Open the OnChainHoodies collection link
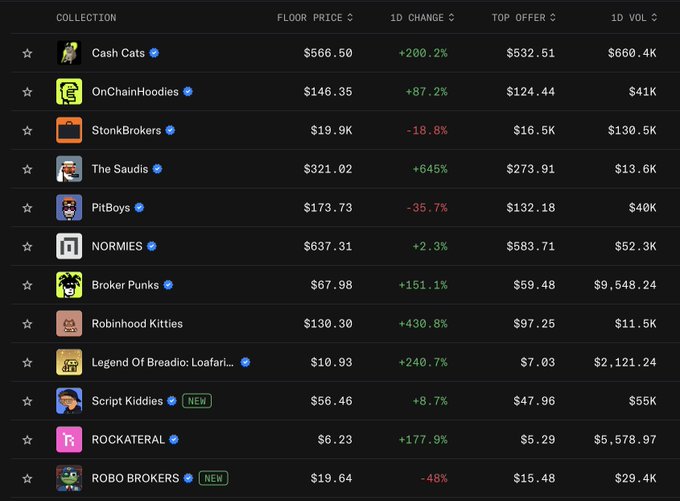The image size is (680, 501). pos(135,92)
